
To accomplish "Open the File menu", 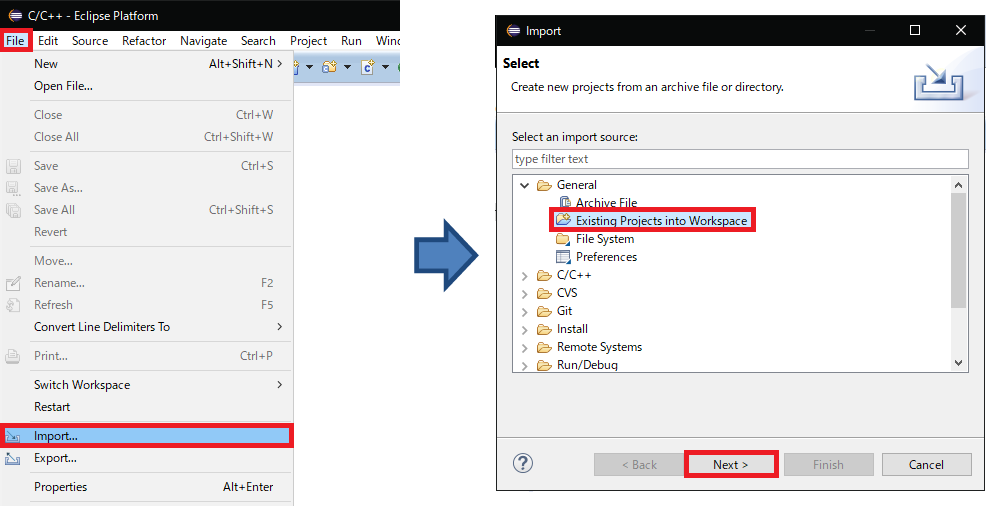I will (15, 41).
